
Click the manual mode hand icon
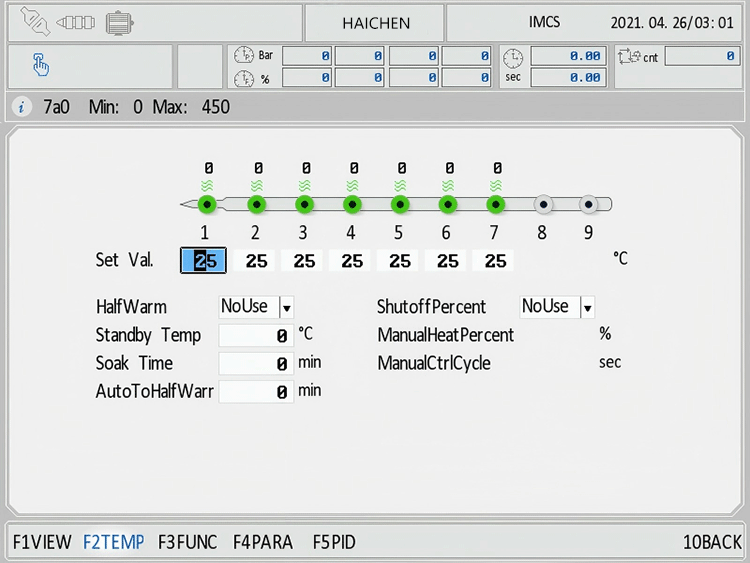pos(41,65)
